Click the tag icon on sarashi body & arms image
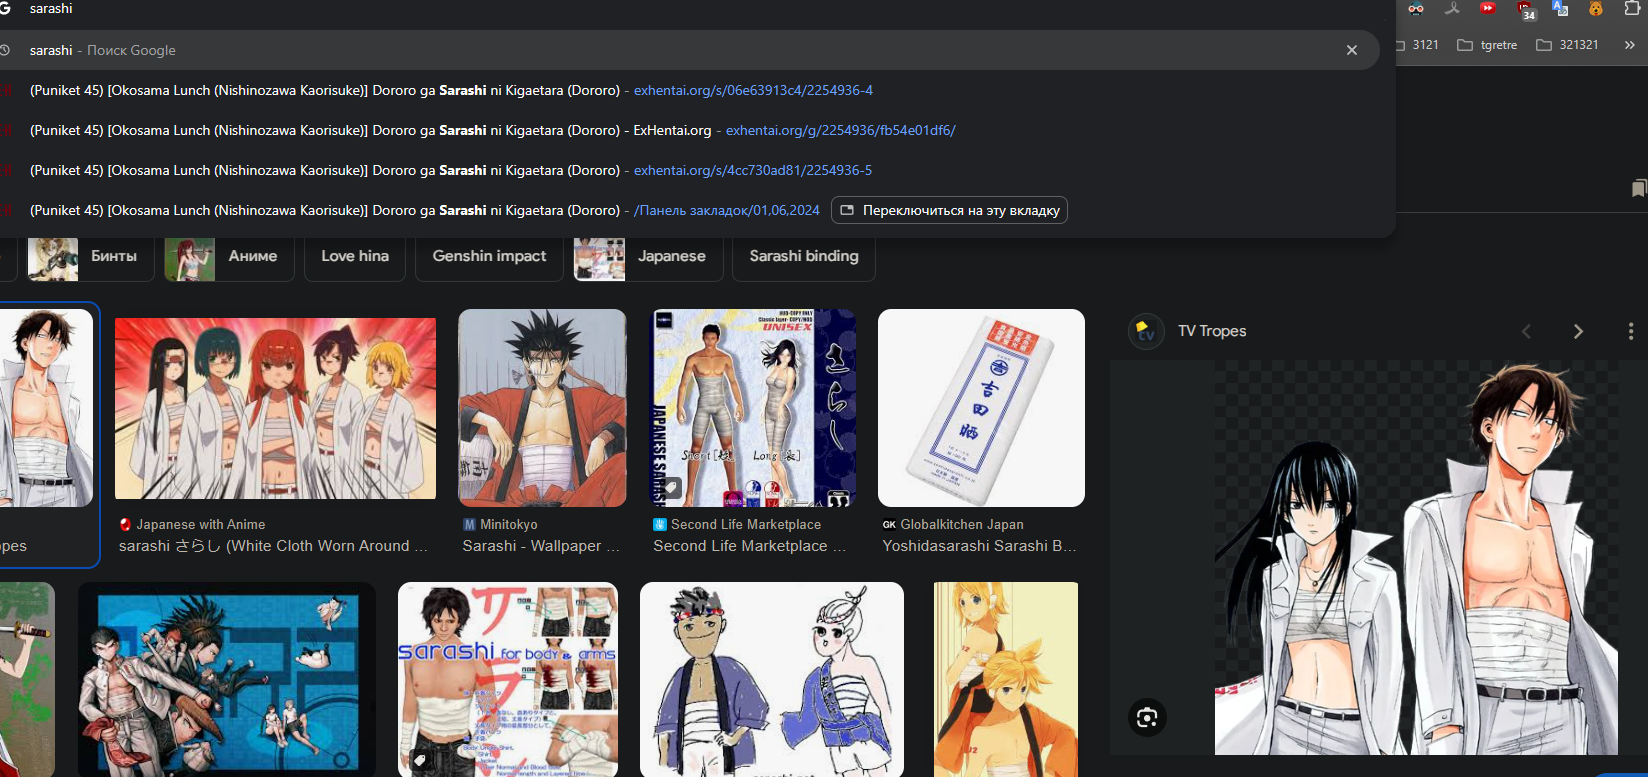The height and width of the screenshot is (777, 1648). (420, 761)
